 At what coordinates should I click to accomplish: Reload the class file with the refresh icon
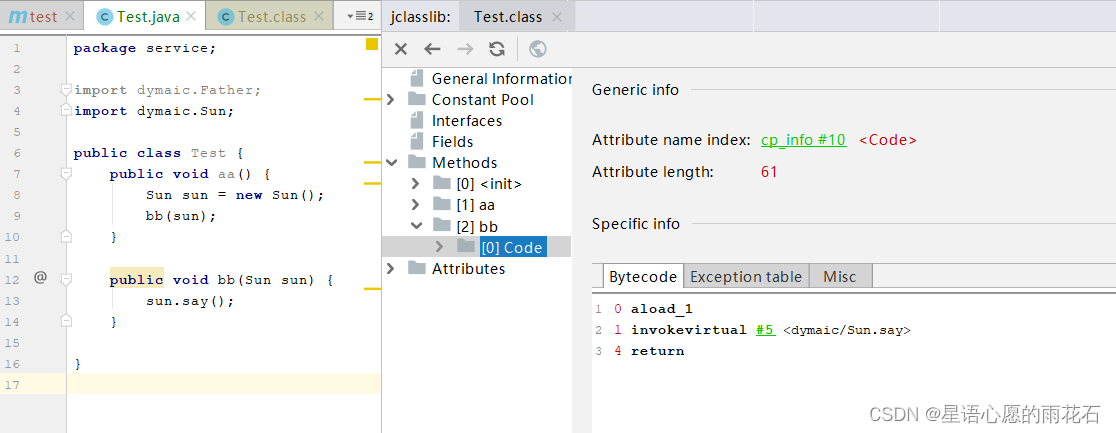click(497, 49)
